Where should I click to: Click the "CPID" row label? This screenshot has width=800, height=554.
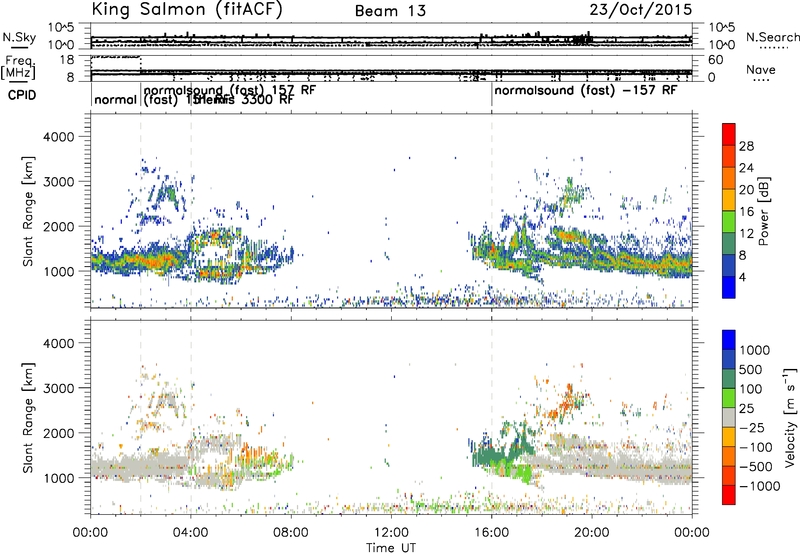tap(22, 95)
